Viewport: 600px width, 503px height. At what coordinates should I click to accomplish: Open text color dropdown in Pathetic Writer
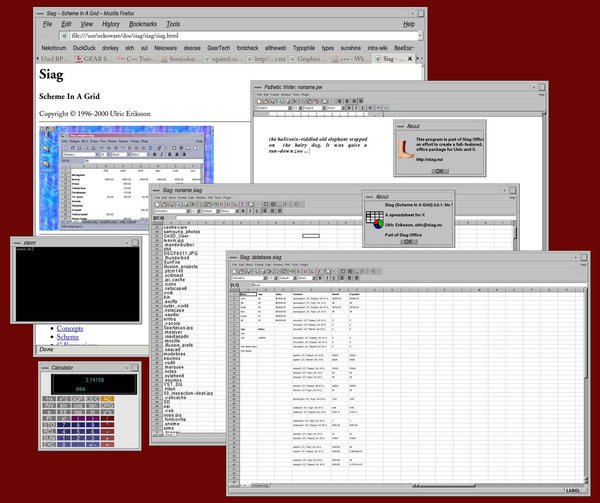(342, 108)
